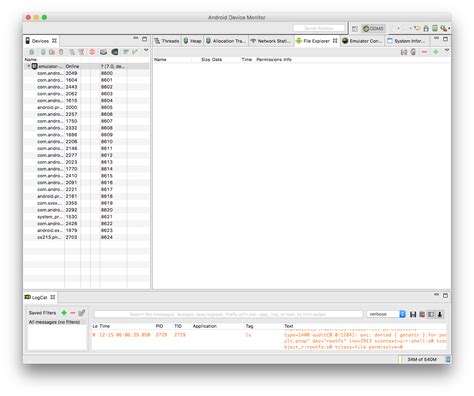Open the Devices panel view menu arrow
Image resolution: width=474 pixels, height=396 pixels.
click(146, 50)
